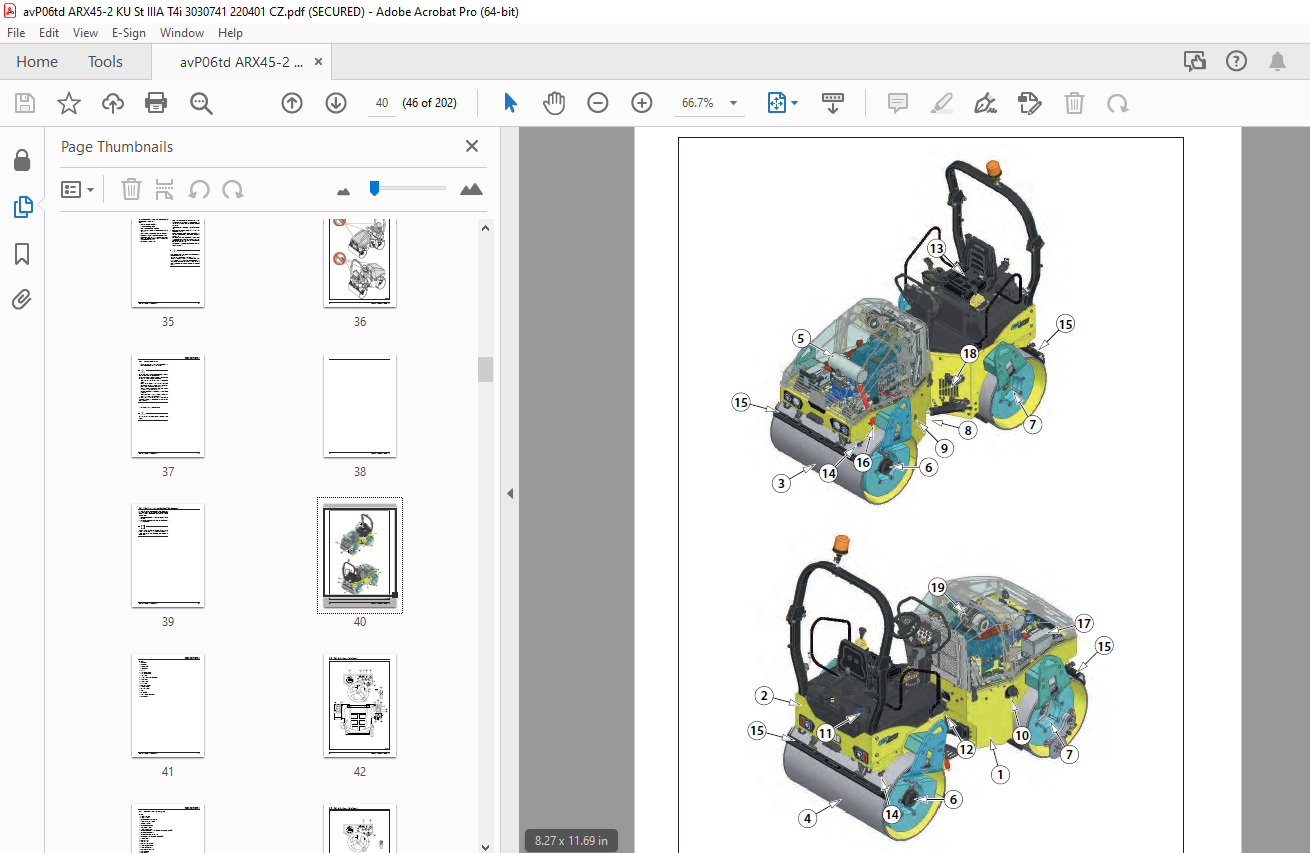Switch to the Tools tab
This screenshot has height=853, width=1310.
point(105,62)
